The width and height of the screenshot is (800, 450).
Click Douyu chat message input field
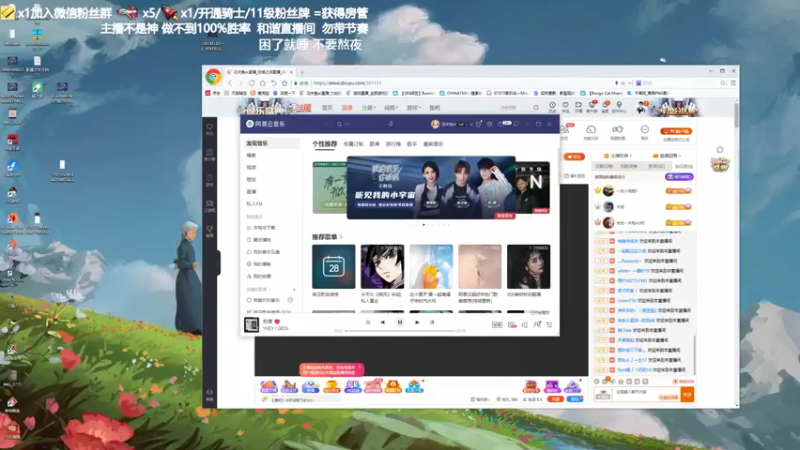coord(646,394)
